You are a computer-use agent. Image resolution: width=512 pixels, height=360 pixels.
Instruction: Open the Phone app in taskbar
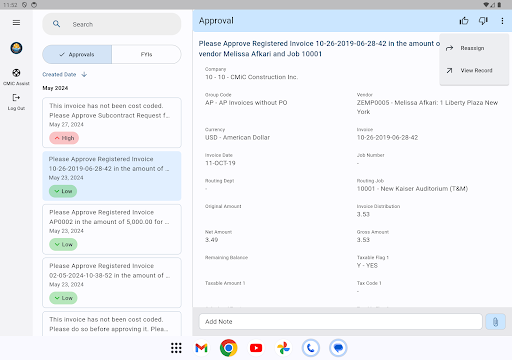point(311,348)
